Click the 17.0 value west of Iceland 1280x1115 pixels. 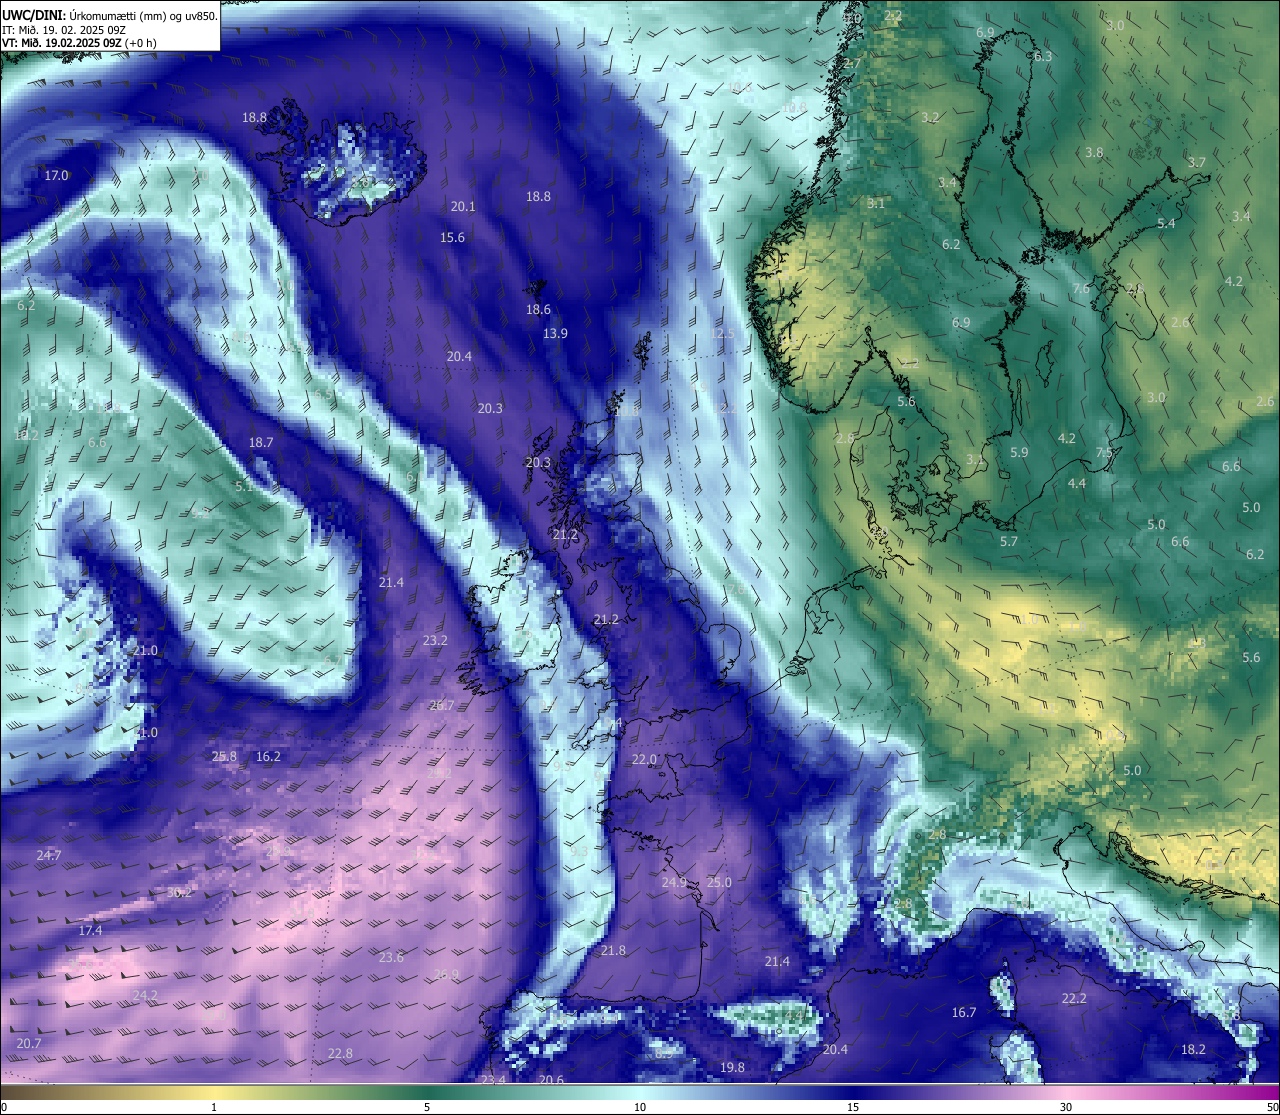56,175
